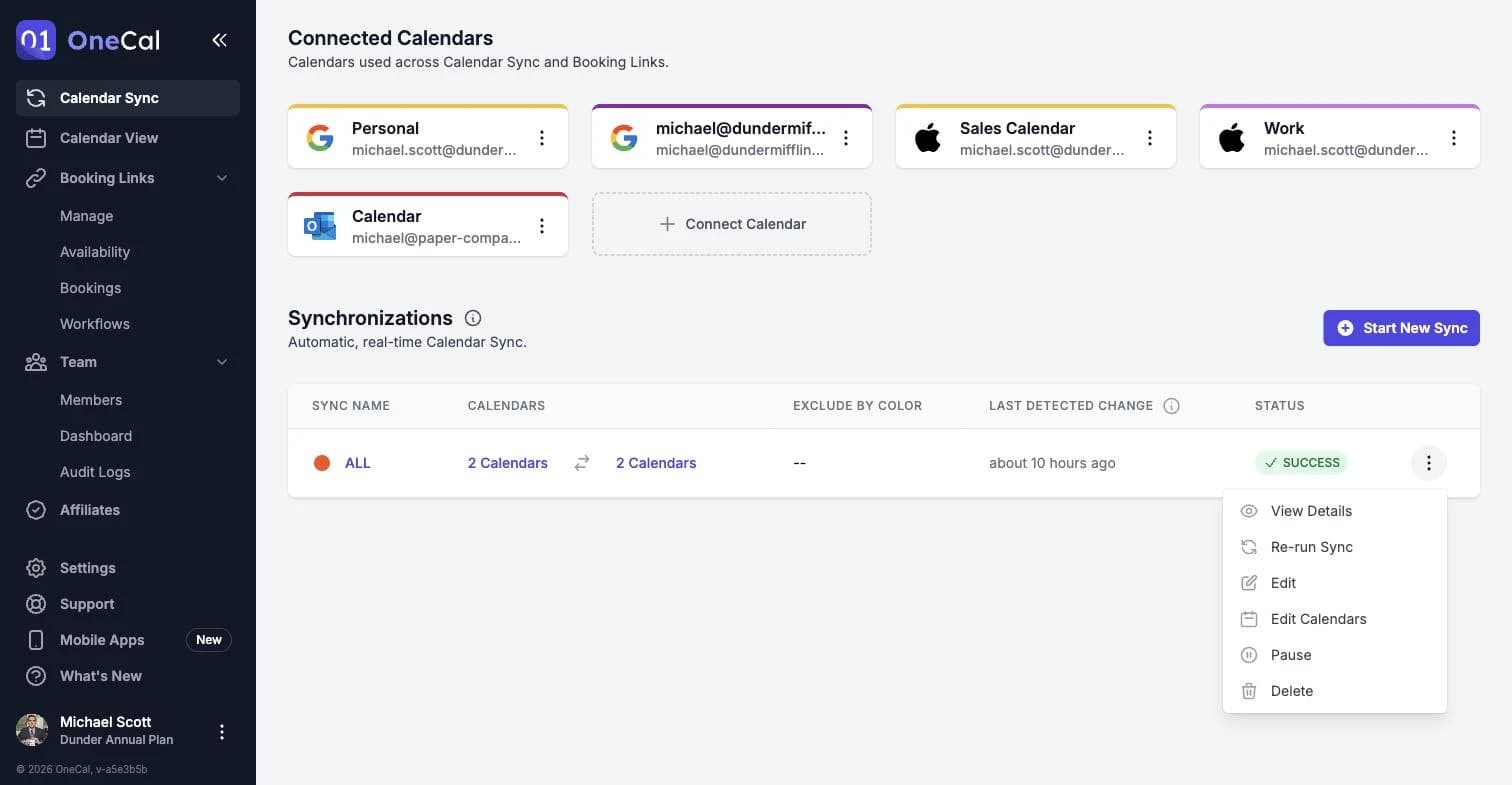Click Apple icon on Work calendar card

pos(1232,138)
